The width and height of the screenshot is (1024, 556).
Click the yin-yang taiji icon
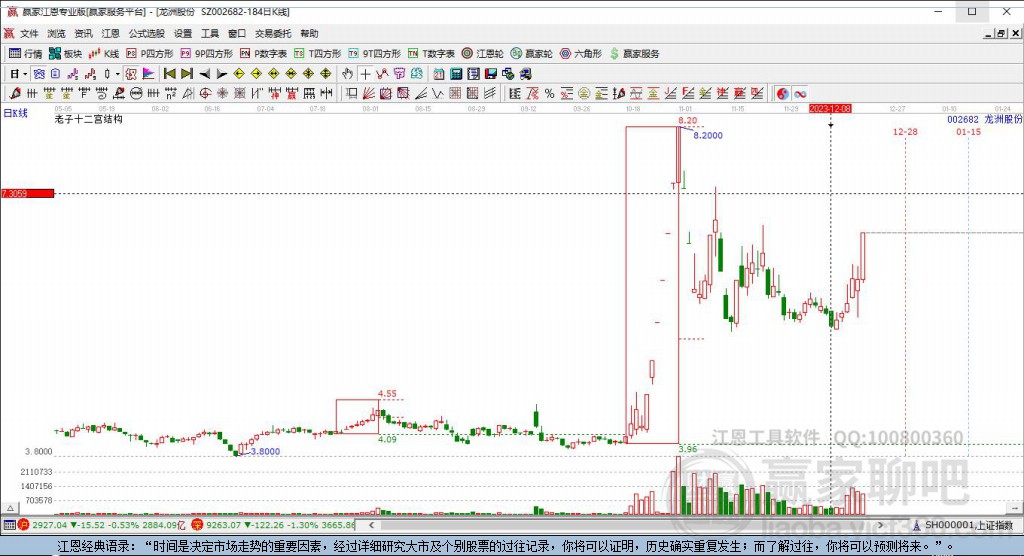pos(782,93)
